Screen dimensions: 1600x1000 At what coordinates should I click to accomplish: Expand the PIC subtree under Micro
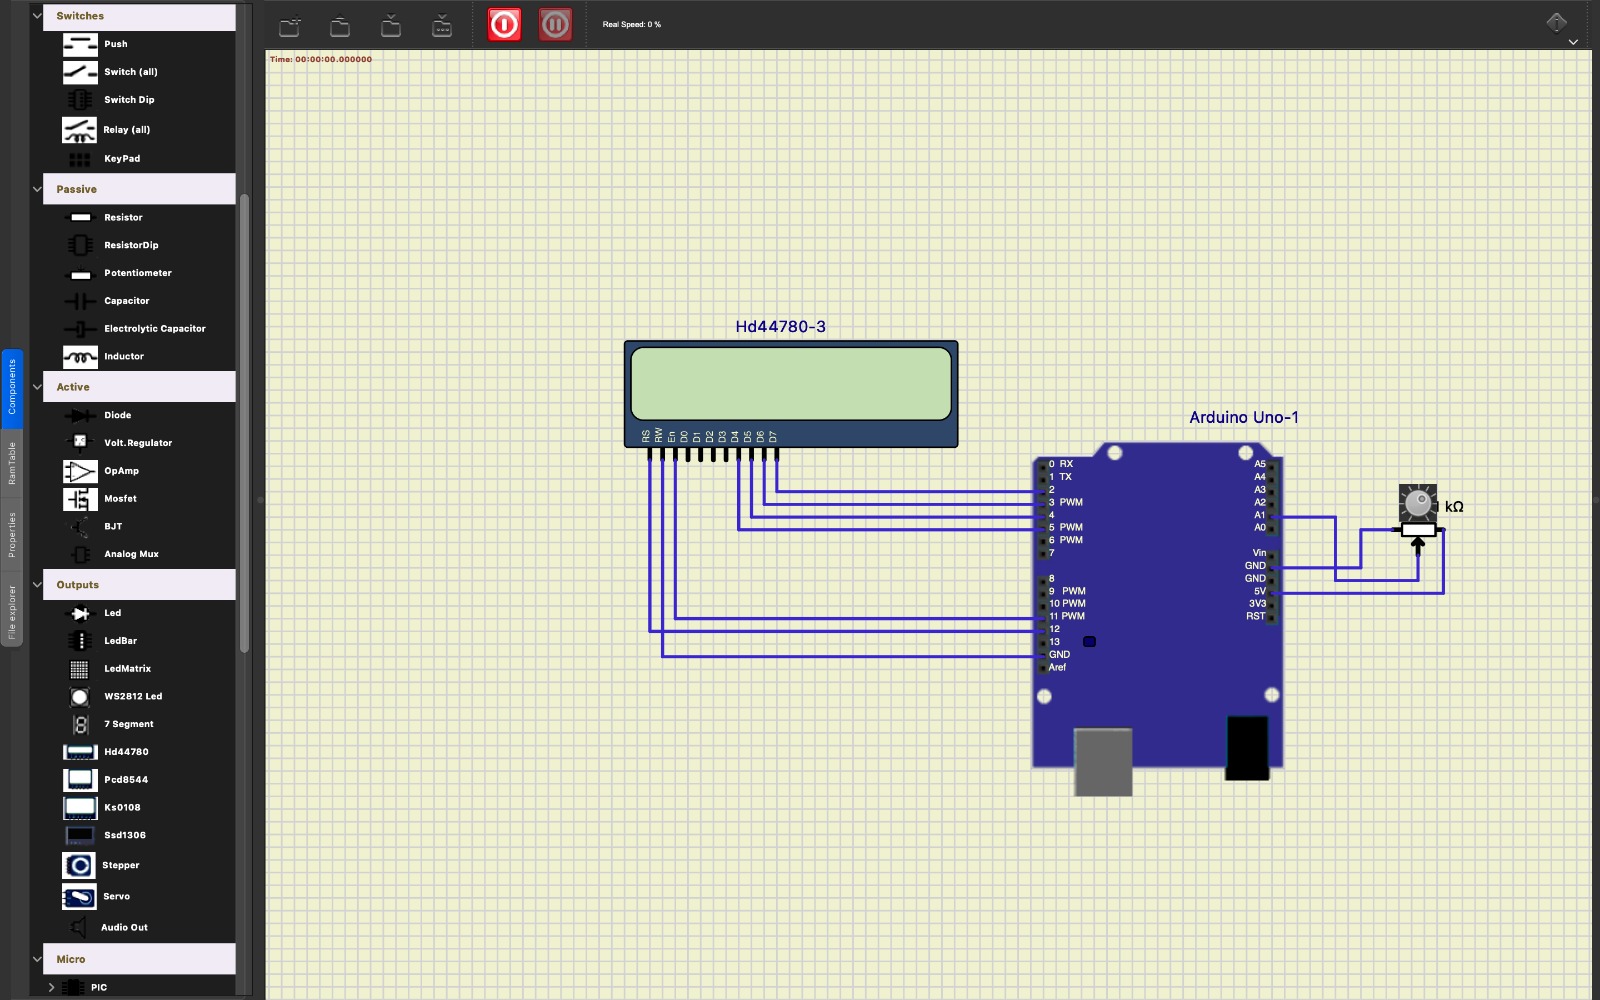tap(51, 987)
